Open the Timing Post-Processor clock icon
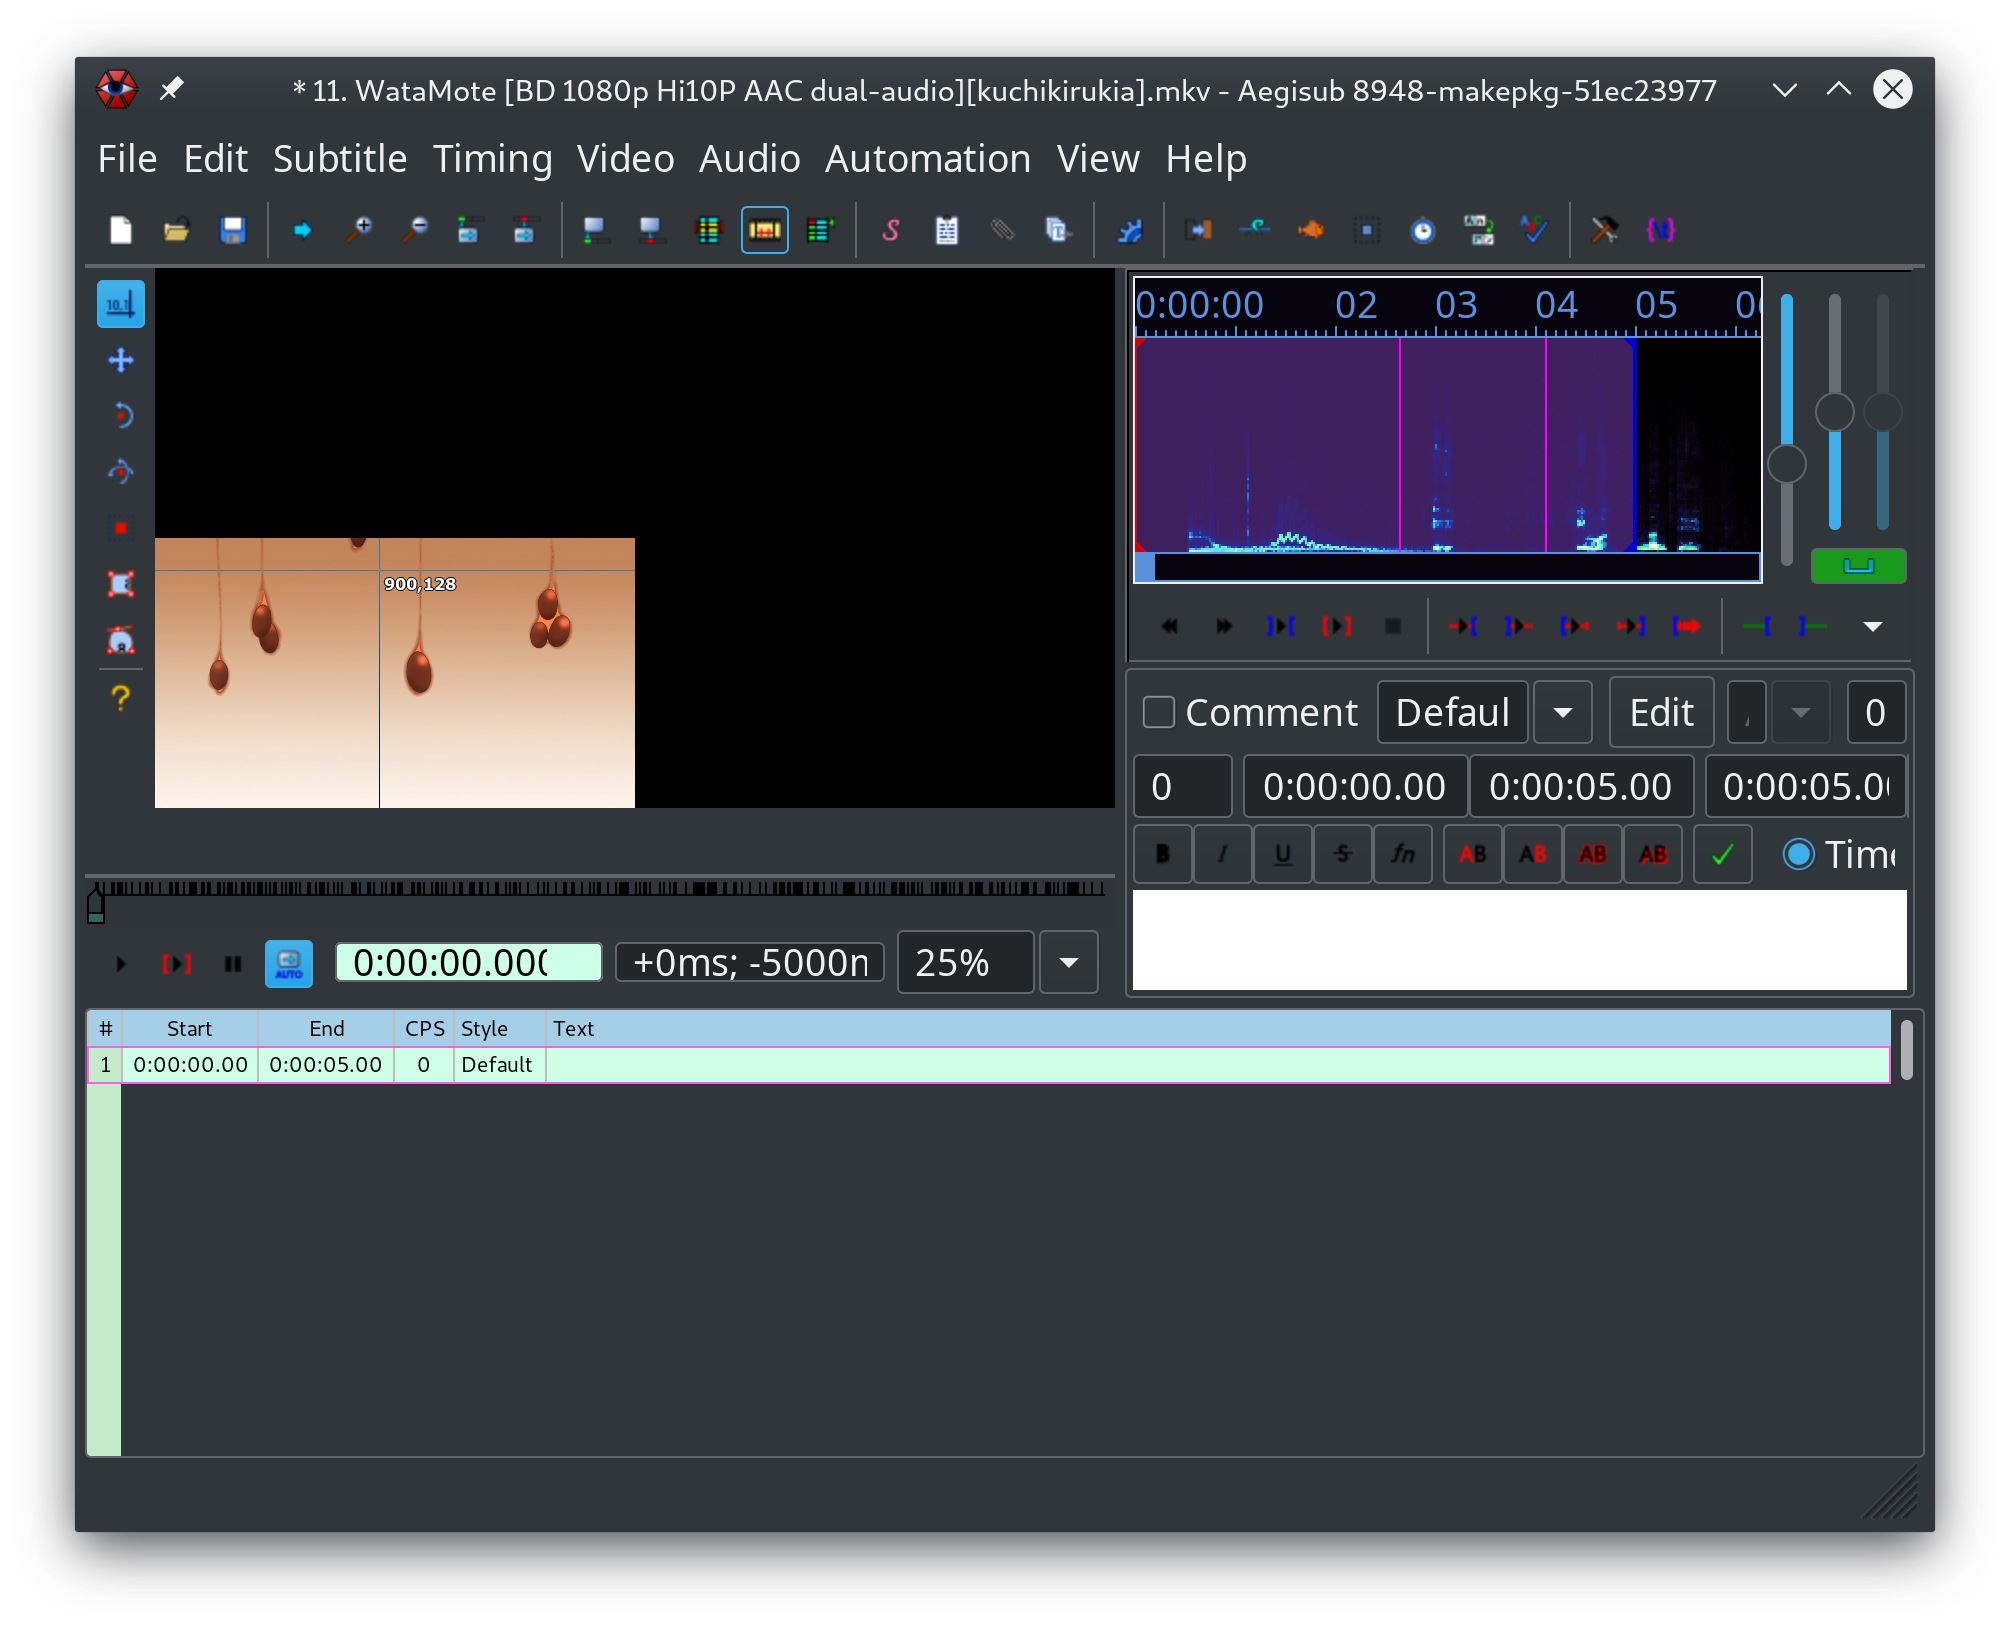Image resolution: width=2010 pixels, height=1625 pixels. point(1424,230)
